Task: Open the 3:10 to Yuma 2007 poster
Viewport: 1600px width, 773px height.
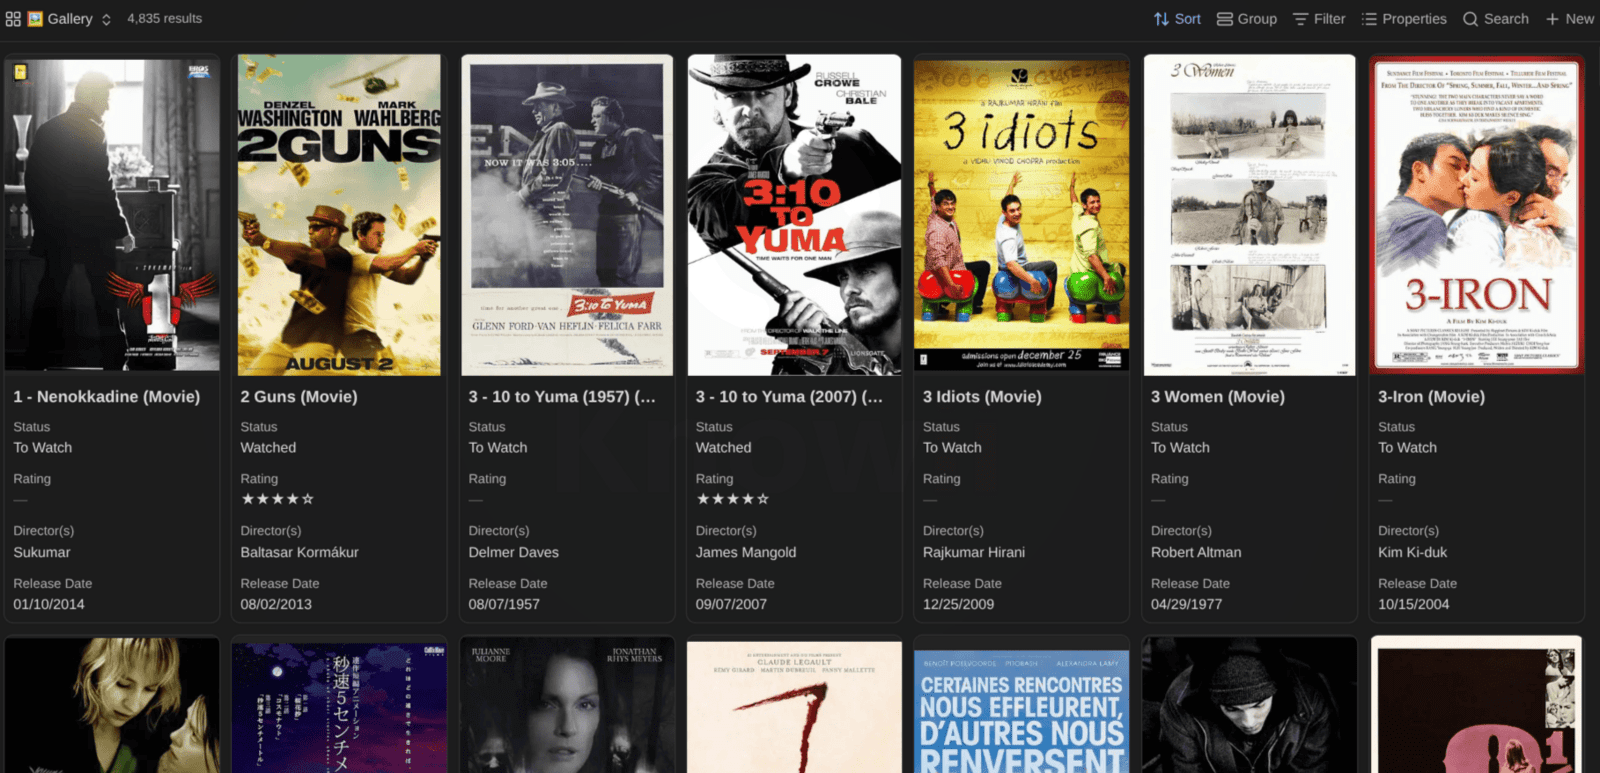Action: click(794, 215)
